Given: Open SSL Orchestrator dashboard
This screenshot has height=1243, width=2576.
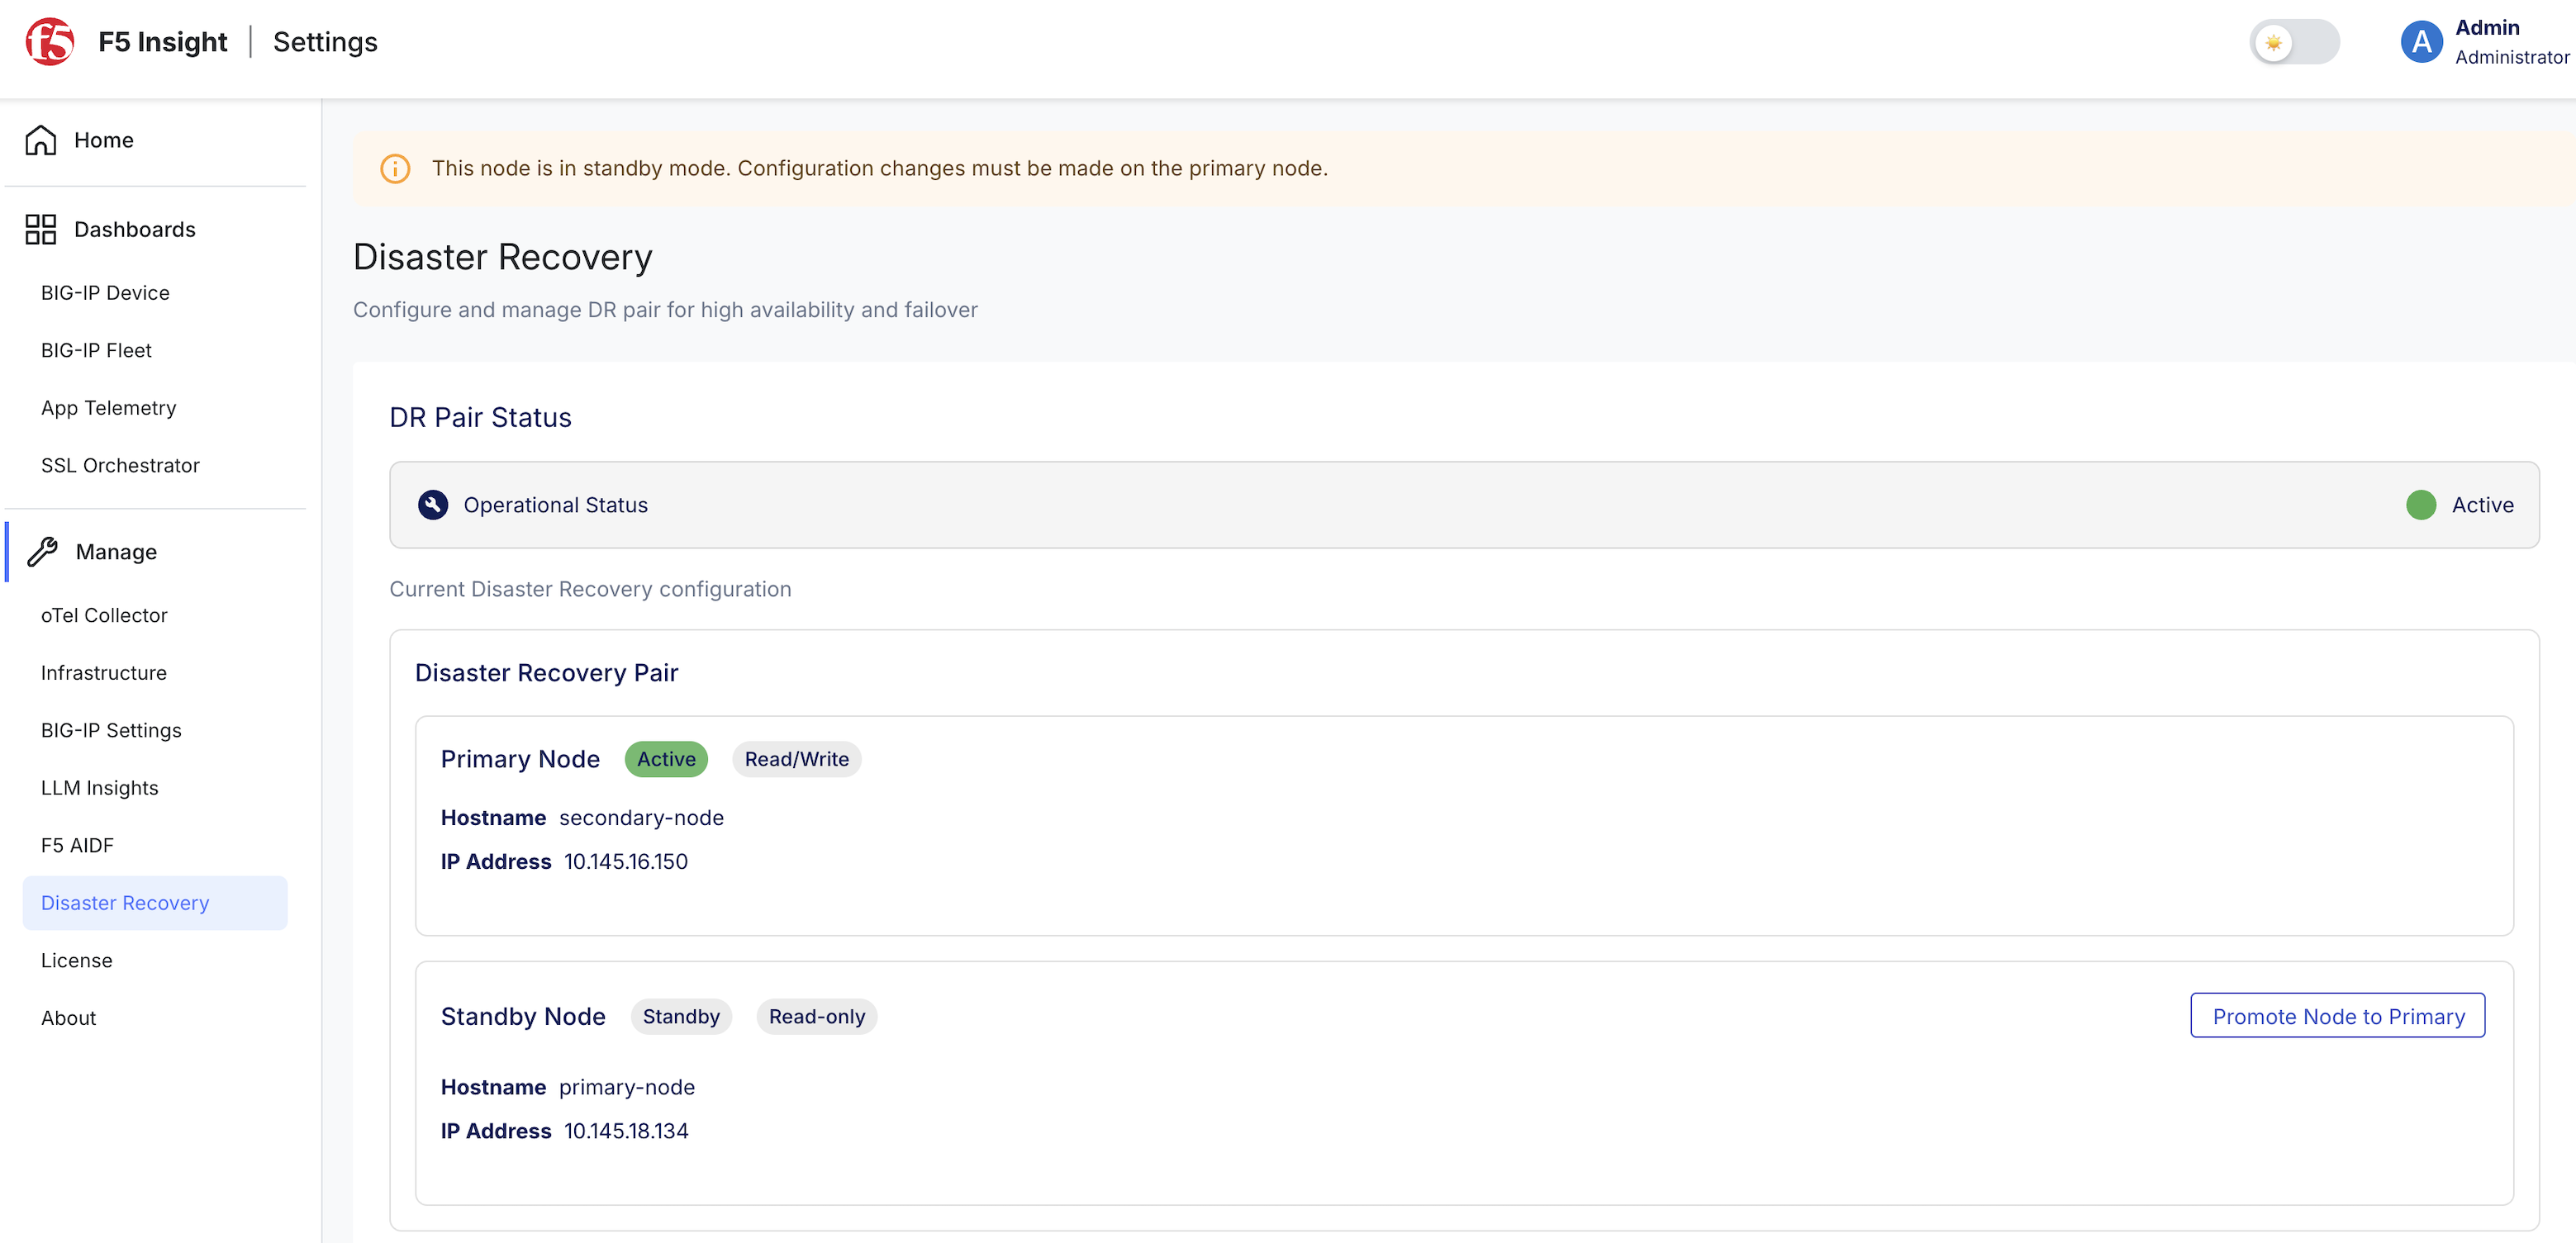Looking at the screenshot, I should click(x=120, y=466).
